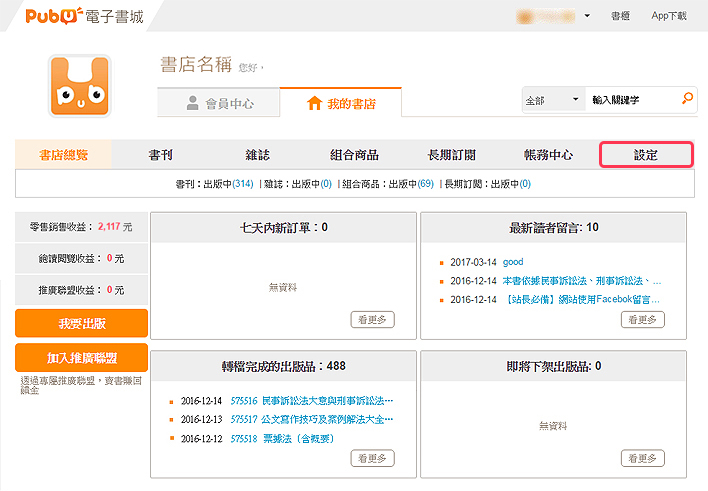Go to the 長期訂閱 tab
Screen dimensions: 708x491
(x=452, y=155)
